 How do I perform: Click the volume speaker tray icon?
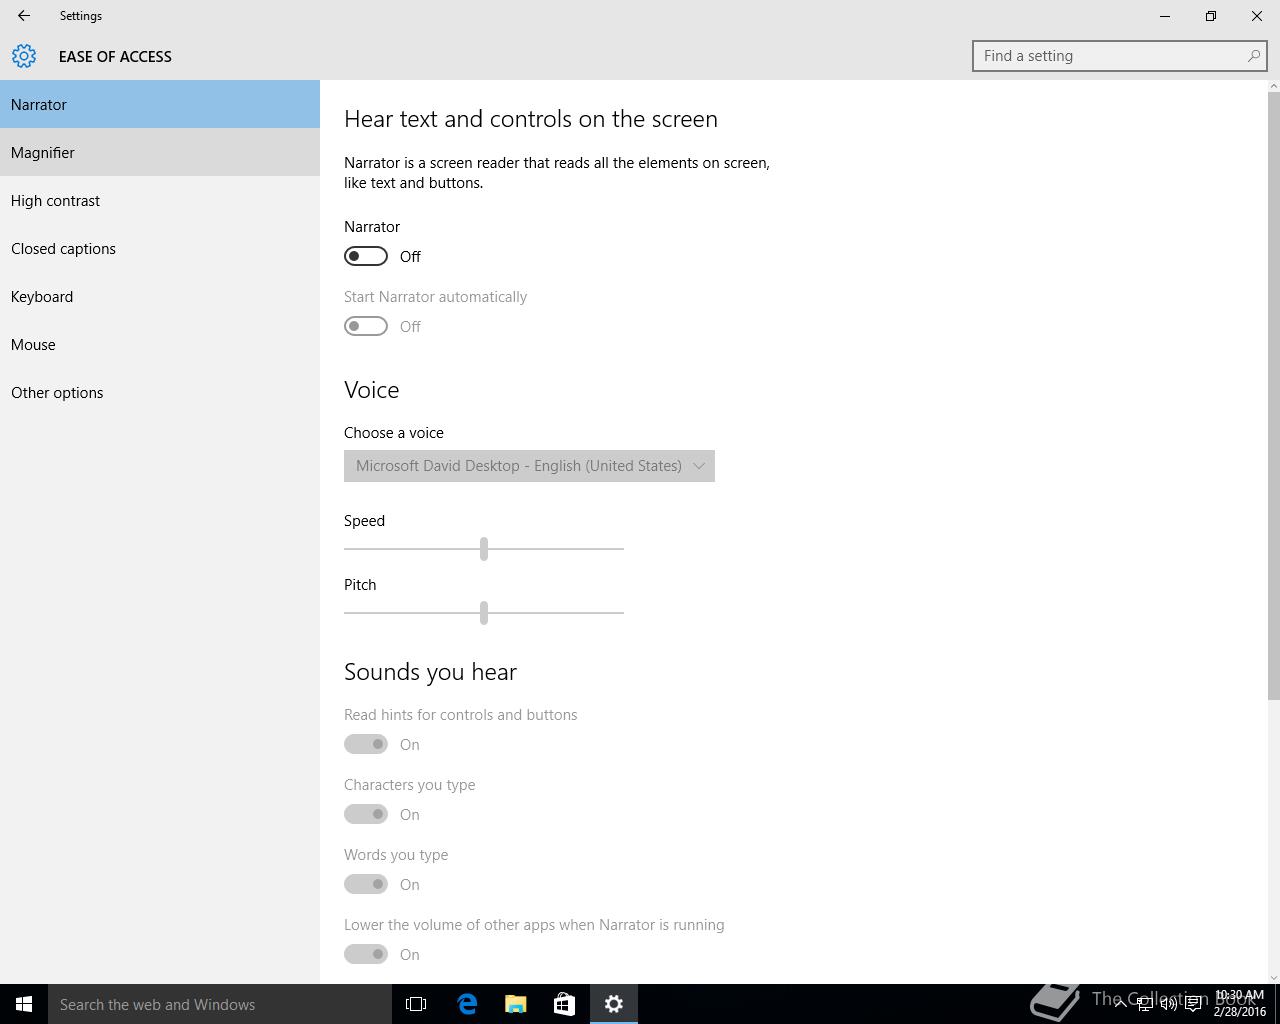pos(1168,1004)
